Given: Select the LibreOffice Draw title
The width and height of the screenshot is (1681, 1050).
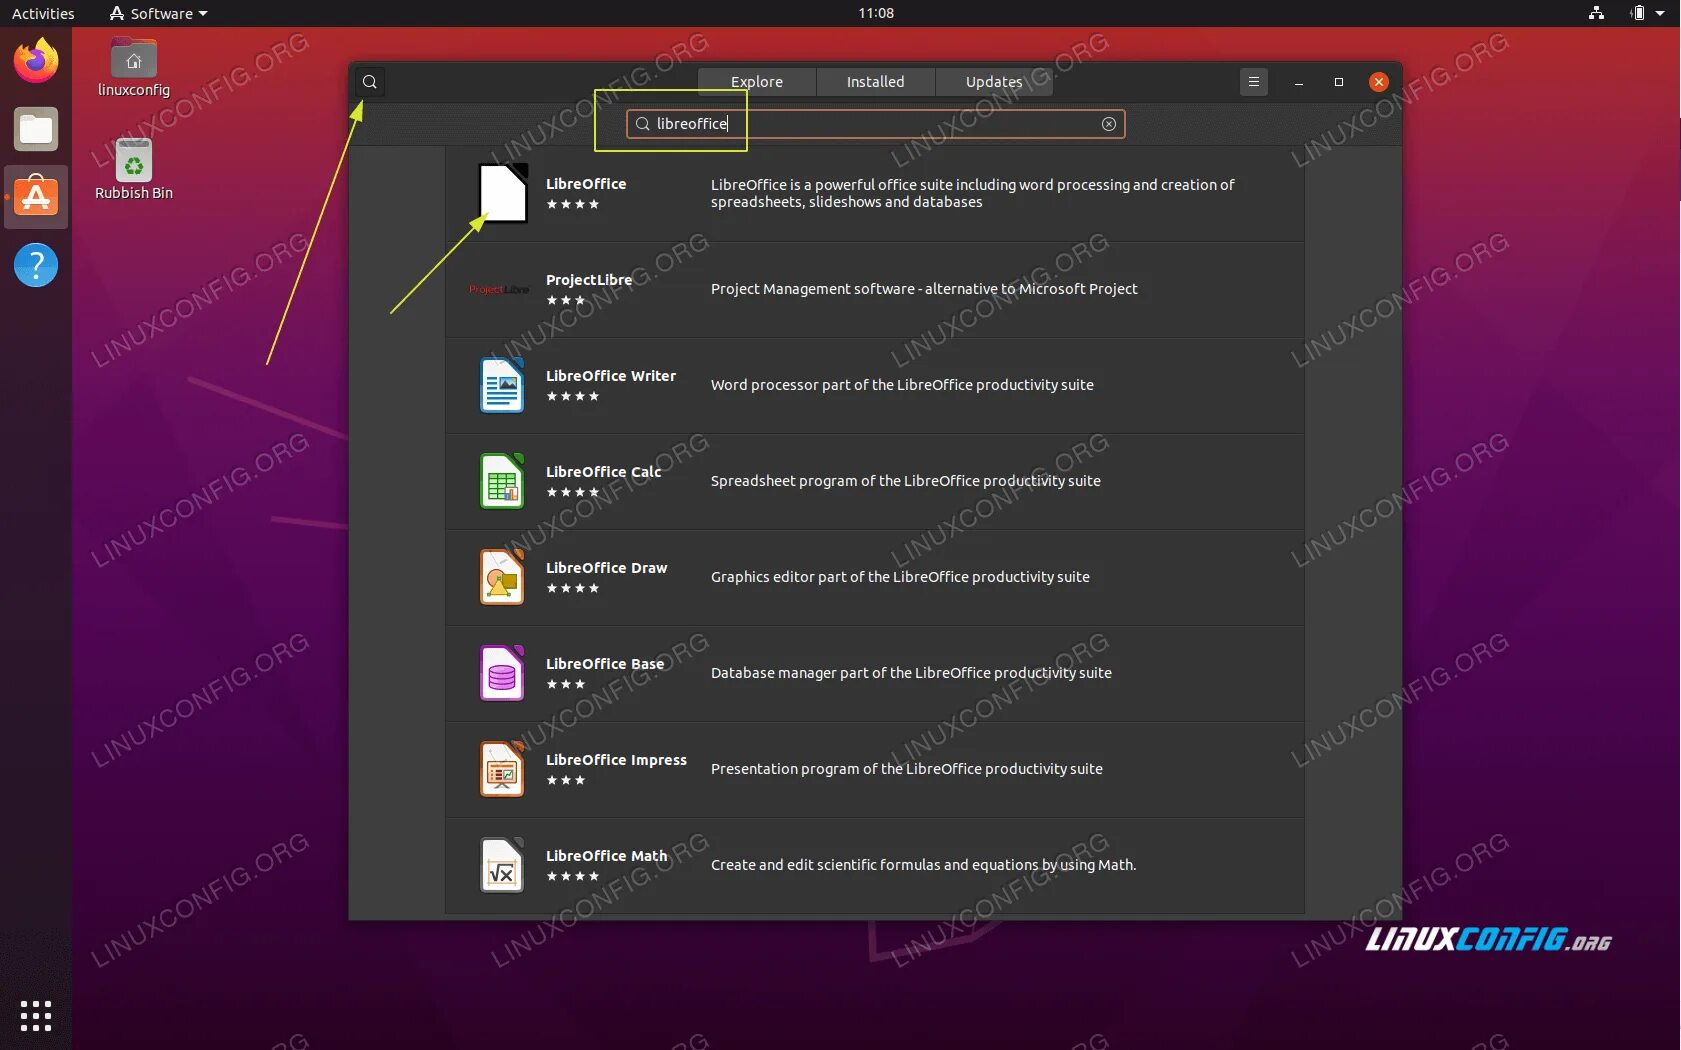Looking at the screenshot, I should click(607, 568).
